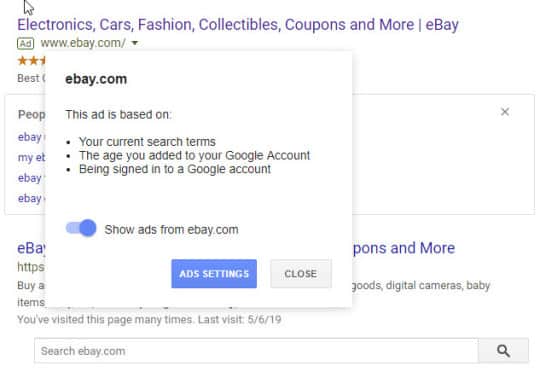The height and width of the screenshot is (377, 540).
Task: Focus the Search ebay.com input field
Action: click(x=256, y=351)
